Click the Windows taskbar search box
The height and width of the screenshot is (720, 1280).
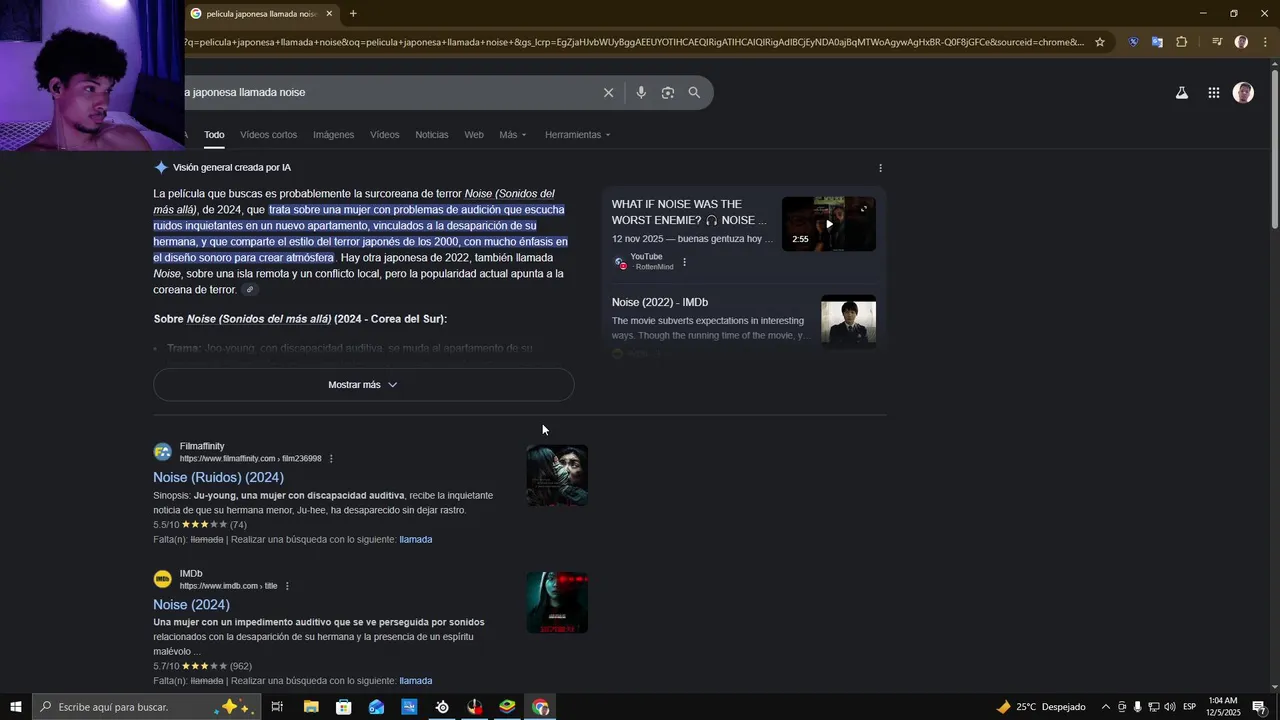(x=147, y=707)
